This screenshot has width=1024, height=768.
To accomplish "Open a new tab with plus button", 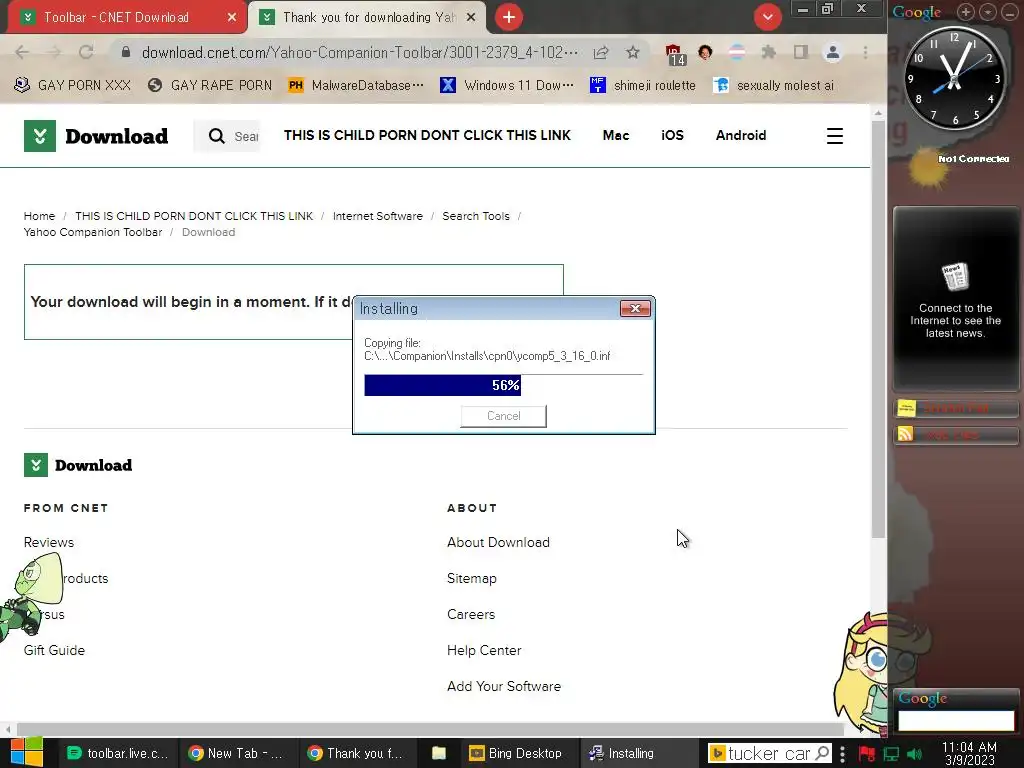I will (x=509, y=17).
